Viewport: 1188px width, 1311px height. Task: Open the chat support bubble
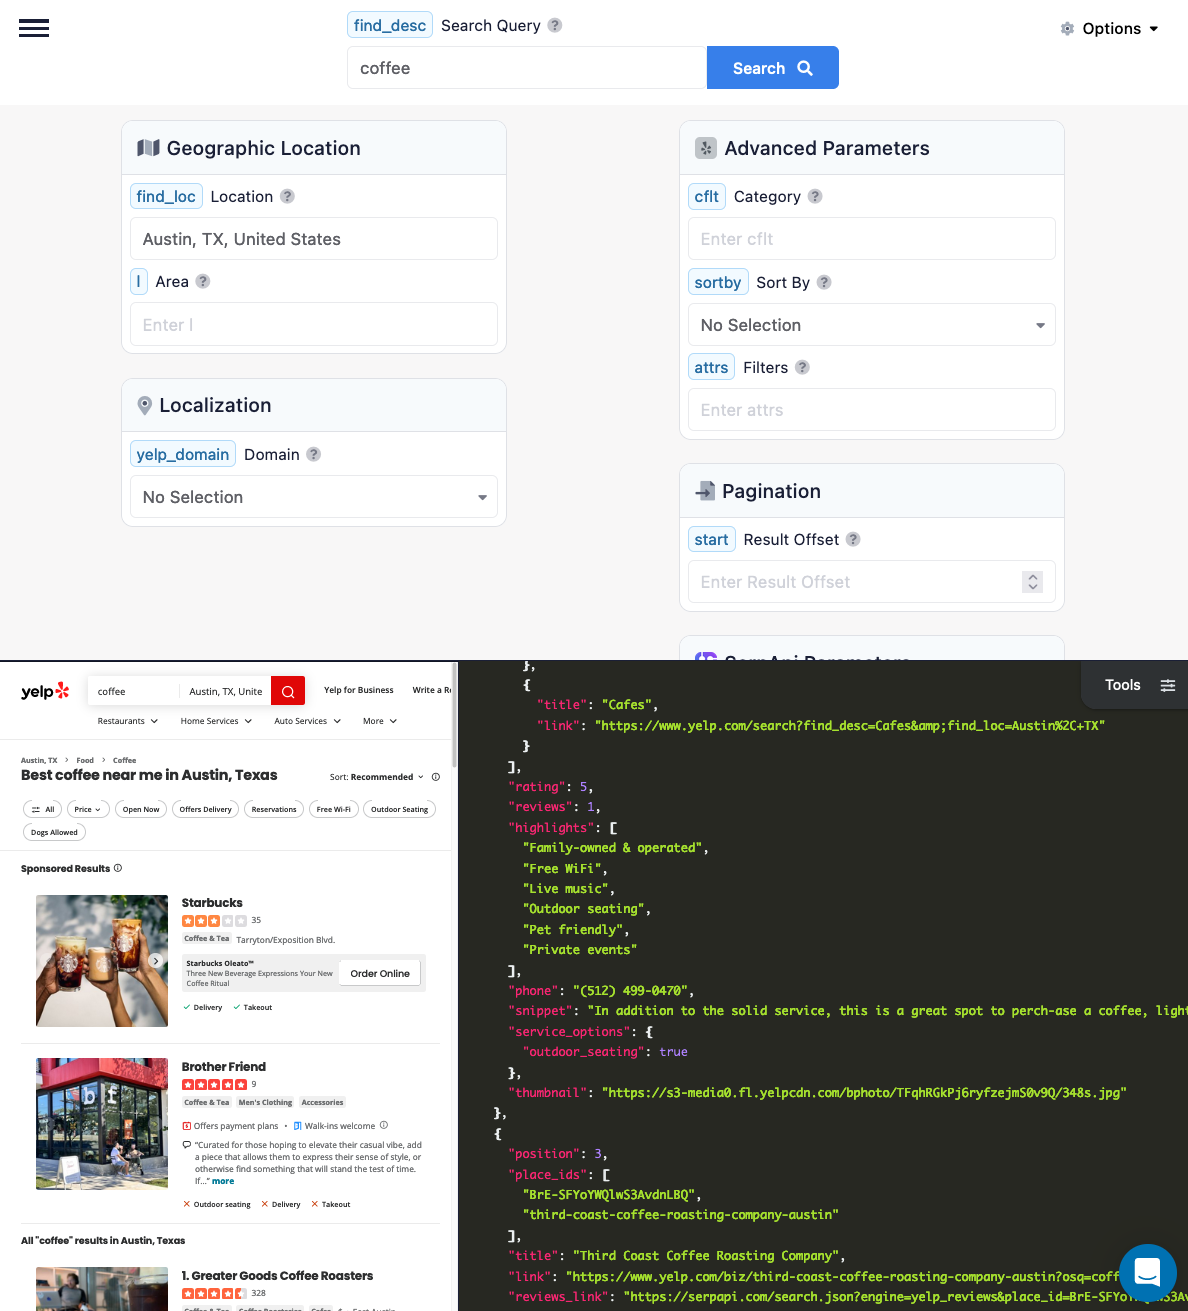coord(1148,1272)
